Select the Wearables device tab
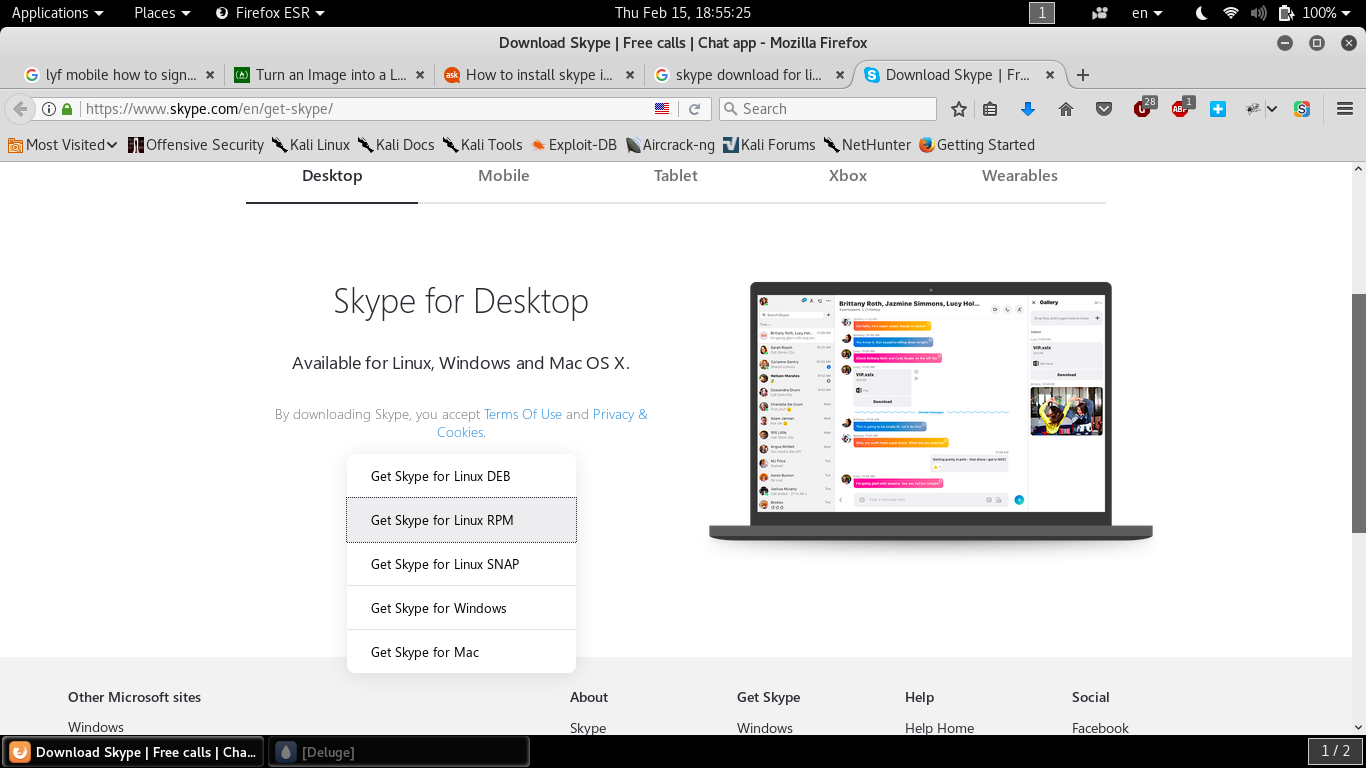1366x768 pixels. 1020,176
